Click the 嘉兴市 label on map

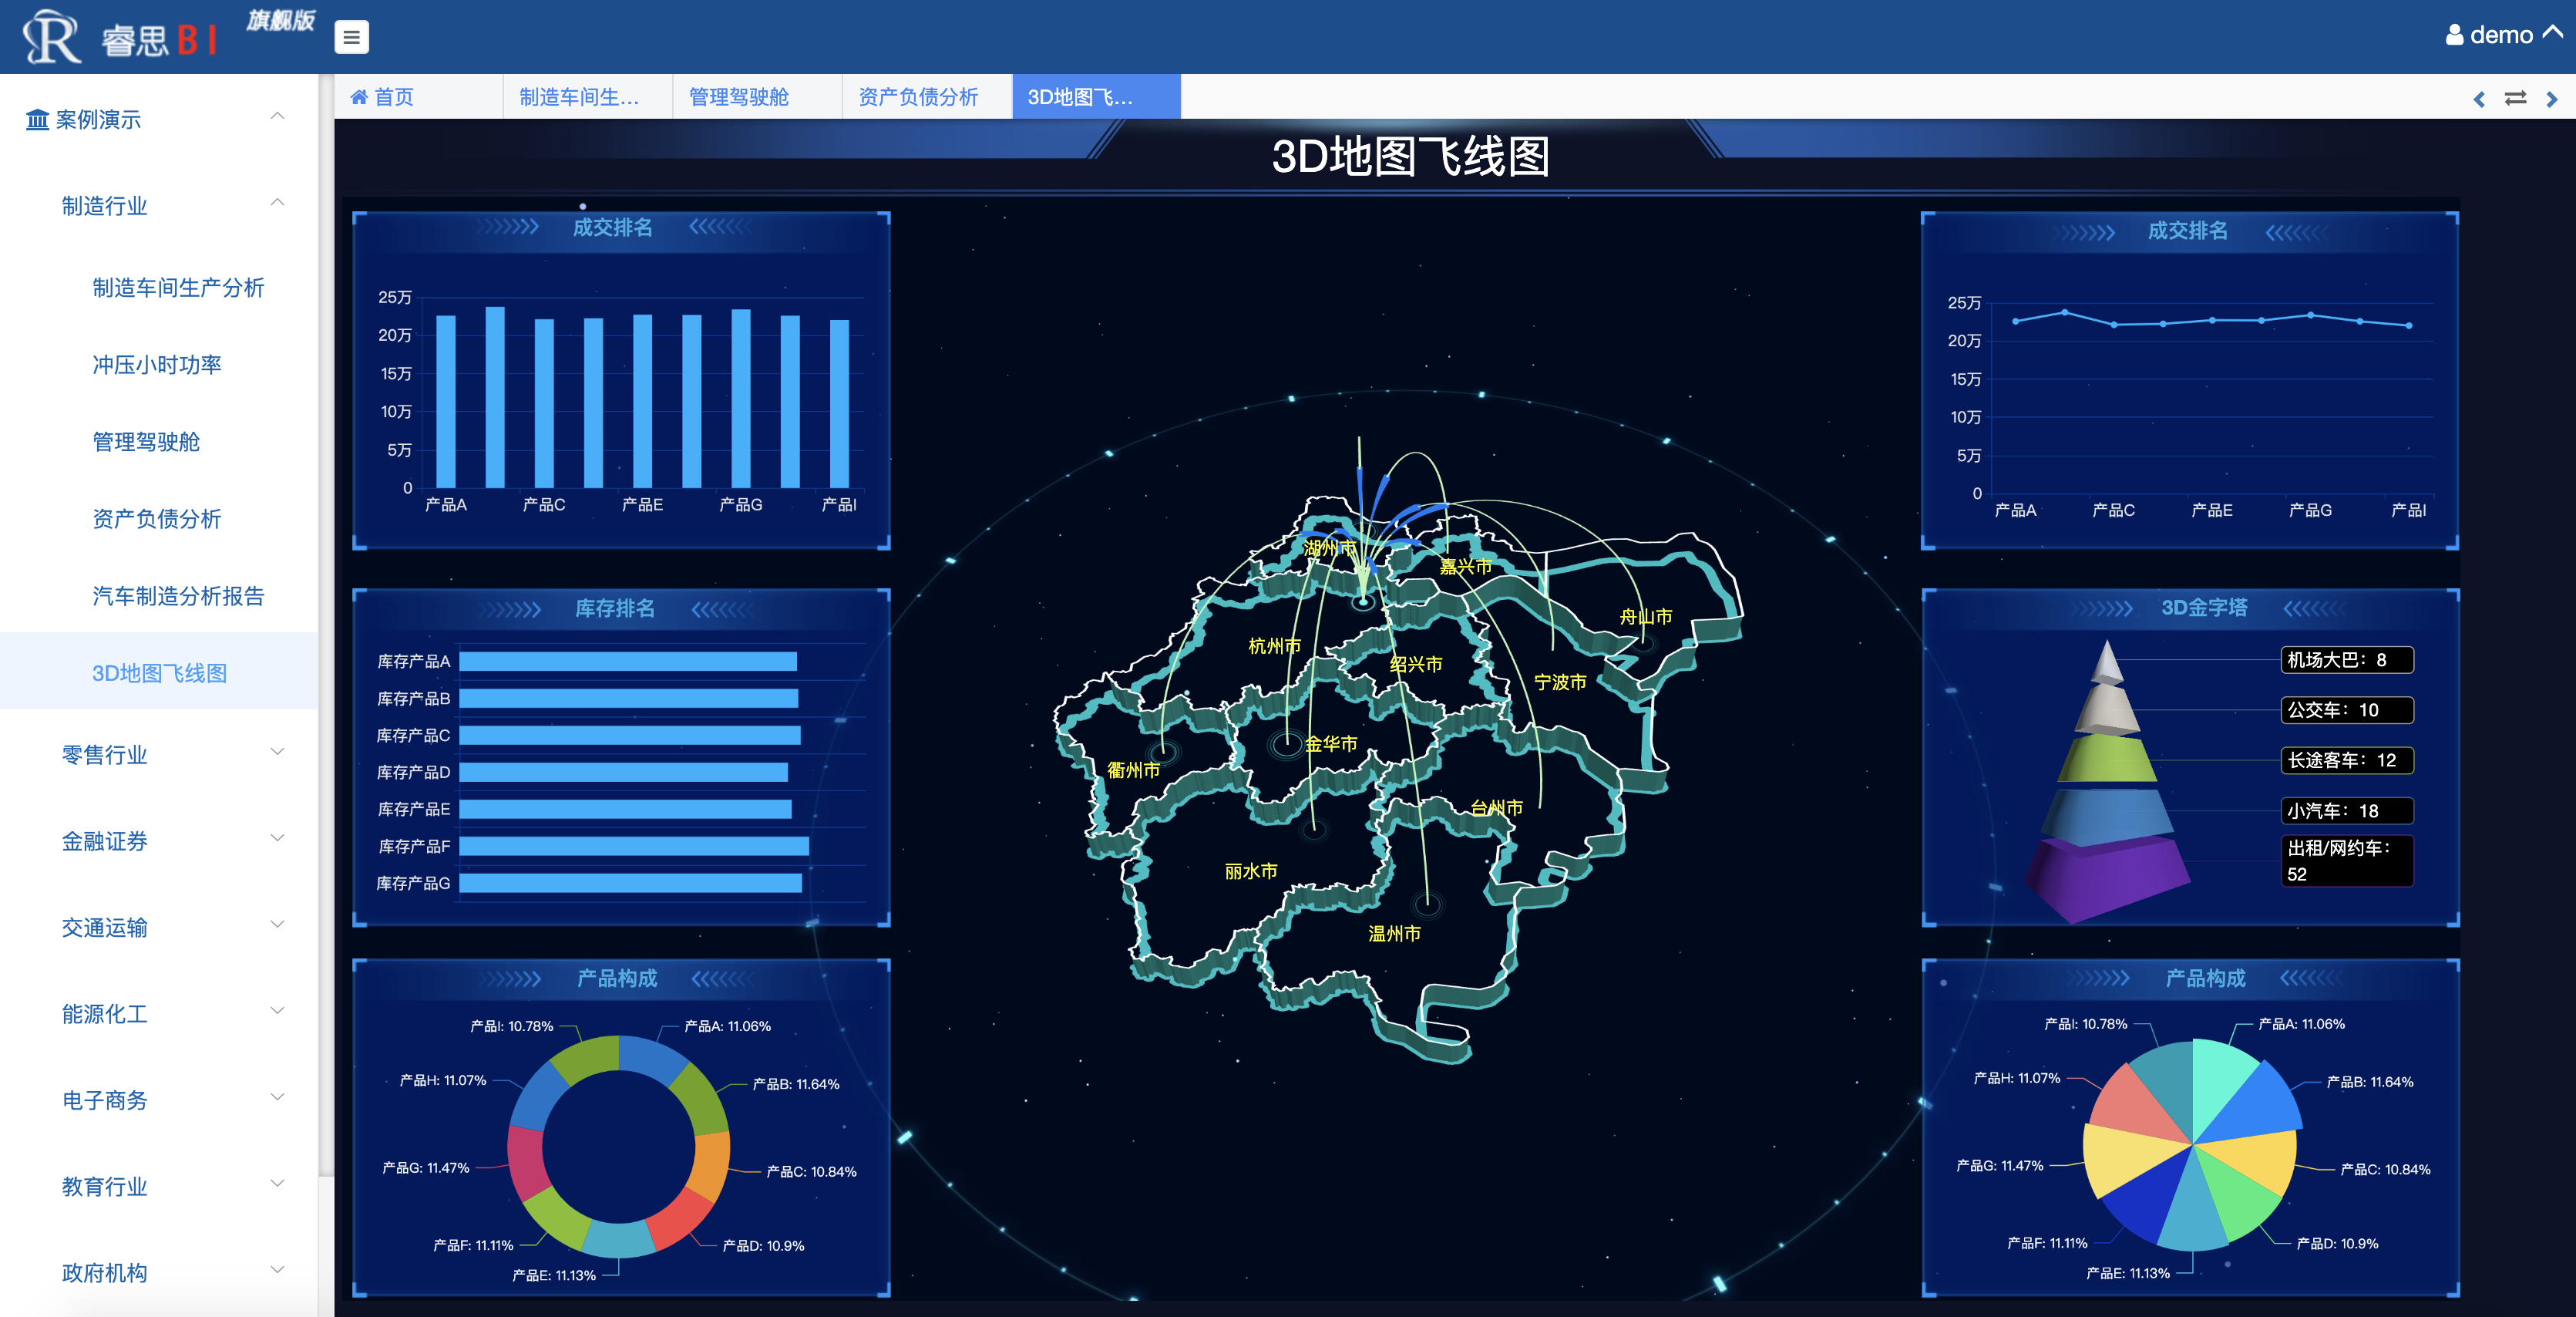[1466, 567]
